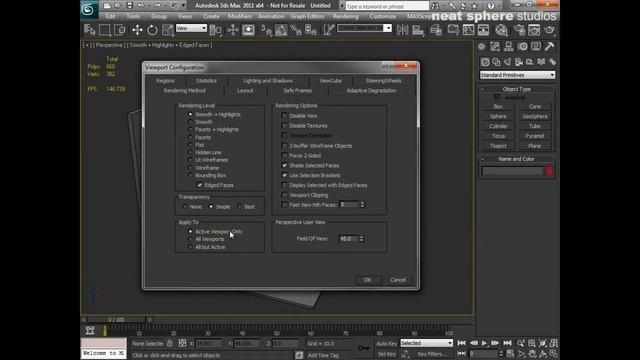
Task: Click the Sphere object type button
Action: 498,116
